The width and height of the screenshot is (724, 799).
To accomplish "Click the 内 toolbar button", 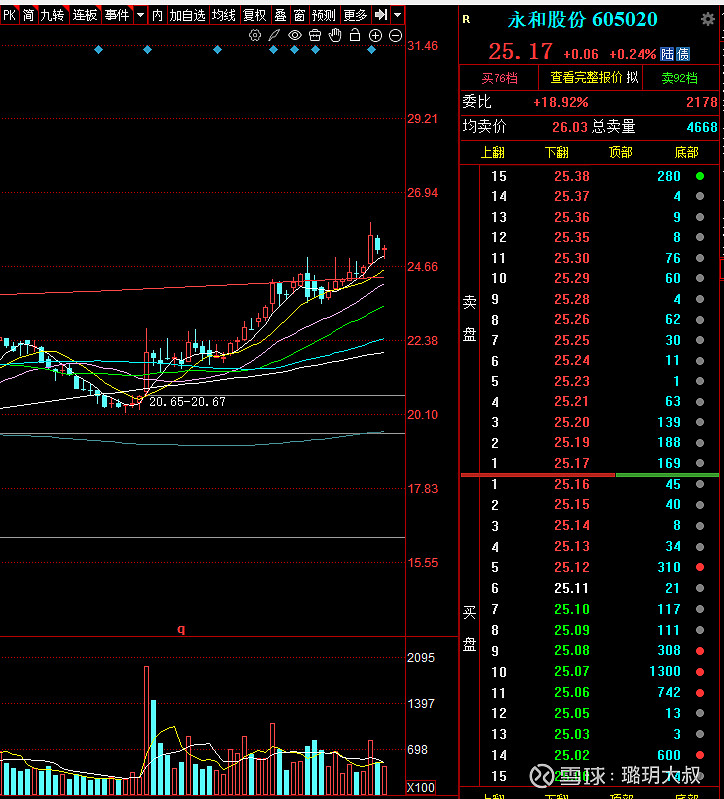I will pyautogui.click(x=157, y=15).
